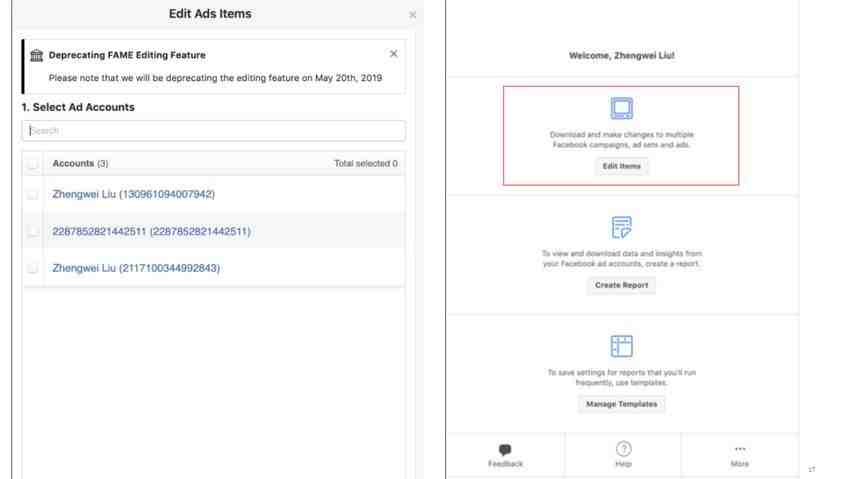Click the 1. Select Ad Accounts heading
This screenshot has width=854, height=479.
pos(78,107)
